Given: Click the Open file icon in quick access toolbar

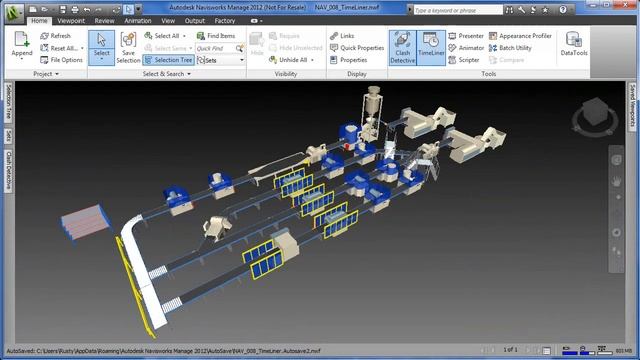Looking at the screenshot, I should coord(44,9).
